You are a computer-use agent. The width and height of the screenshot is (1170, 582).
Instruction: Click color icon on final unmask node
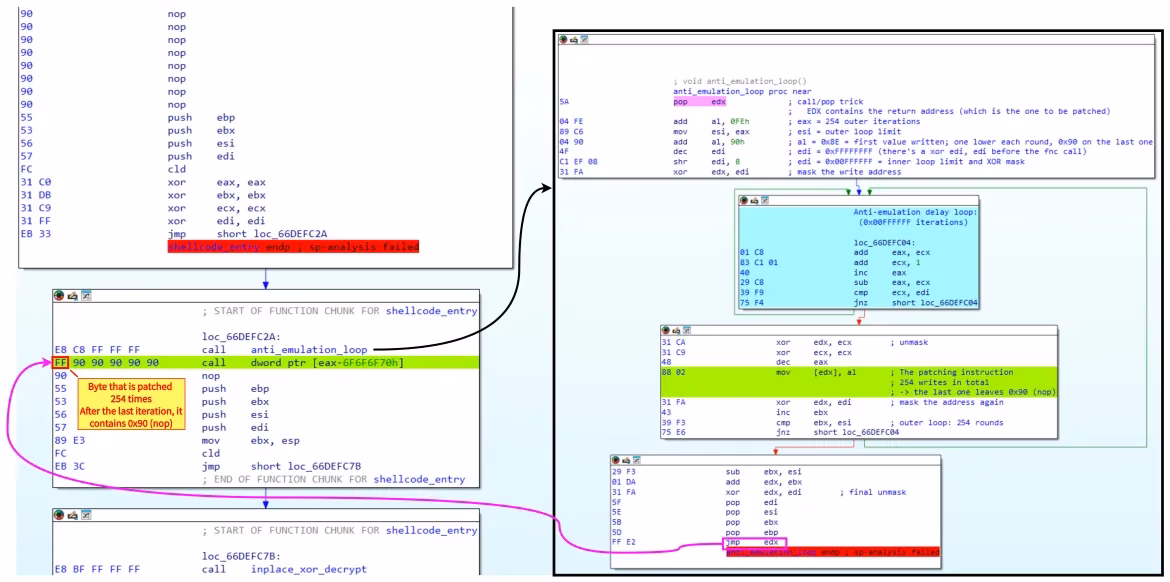click(x=616, y=460)
